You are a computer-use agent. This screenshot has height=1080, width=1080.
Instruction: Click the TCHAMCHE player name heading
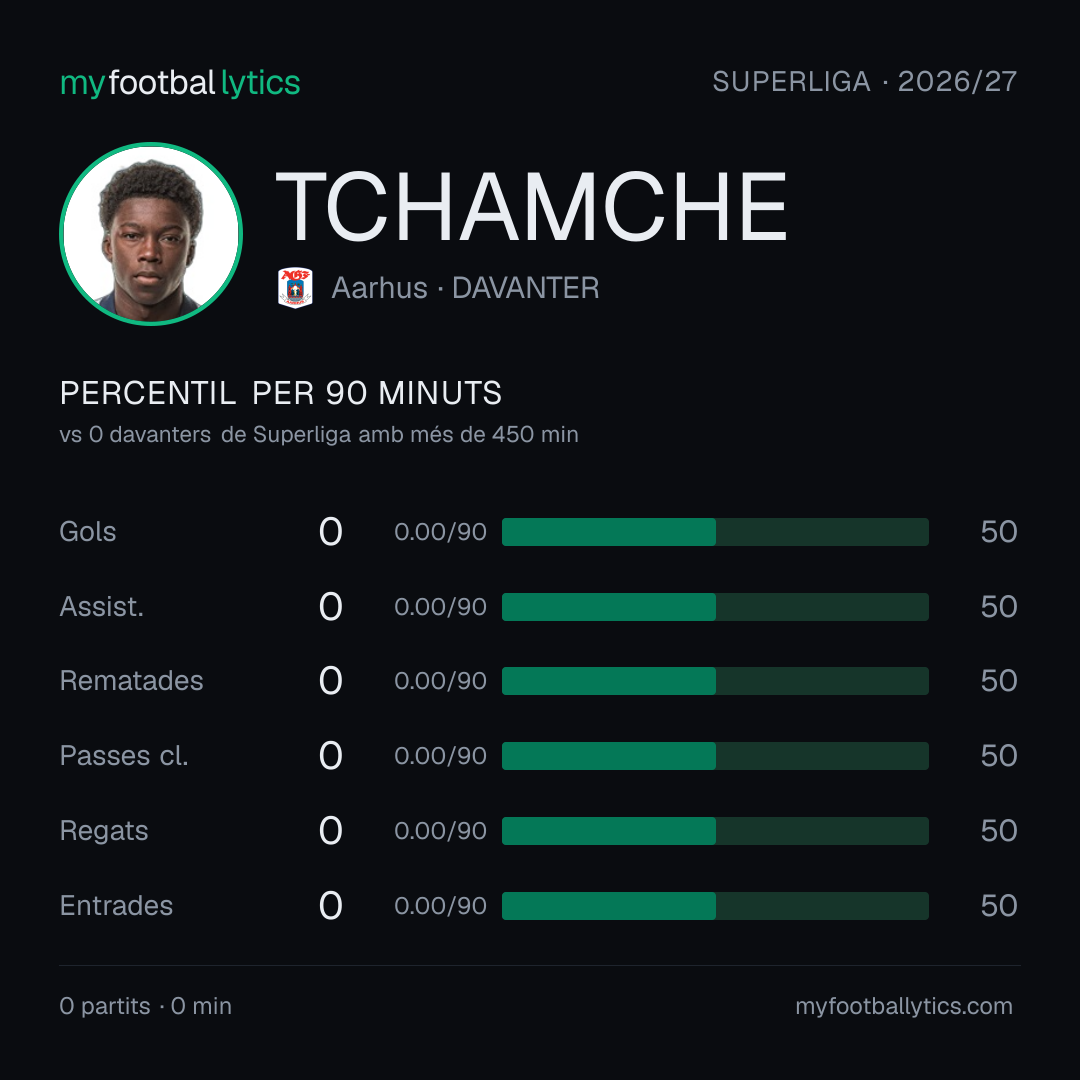pos(531,207)
